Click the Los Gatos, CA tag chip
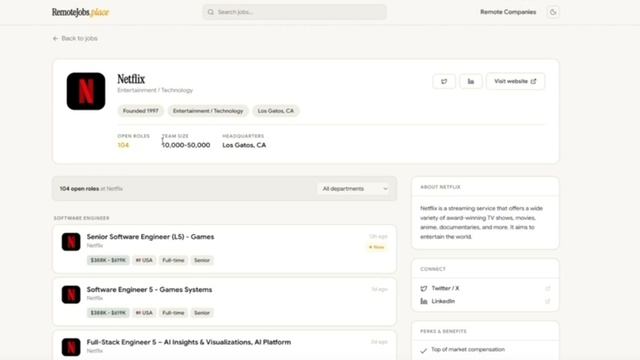This screenshot has height=360, width=640. [x=276, y=111]
